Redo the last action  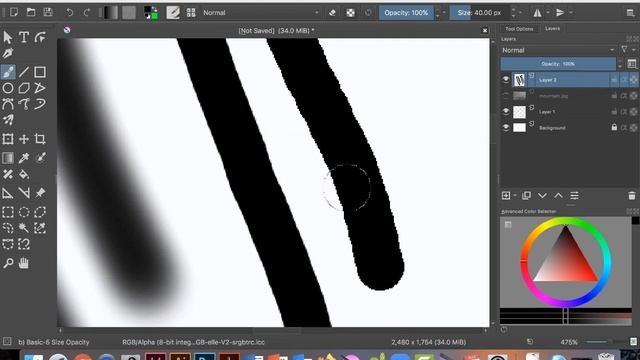coord(87,12)
